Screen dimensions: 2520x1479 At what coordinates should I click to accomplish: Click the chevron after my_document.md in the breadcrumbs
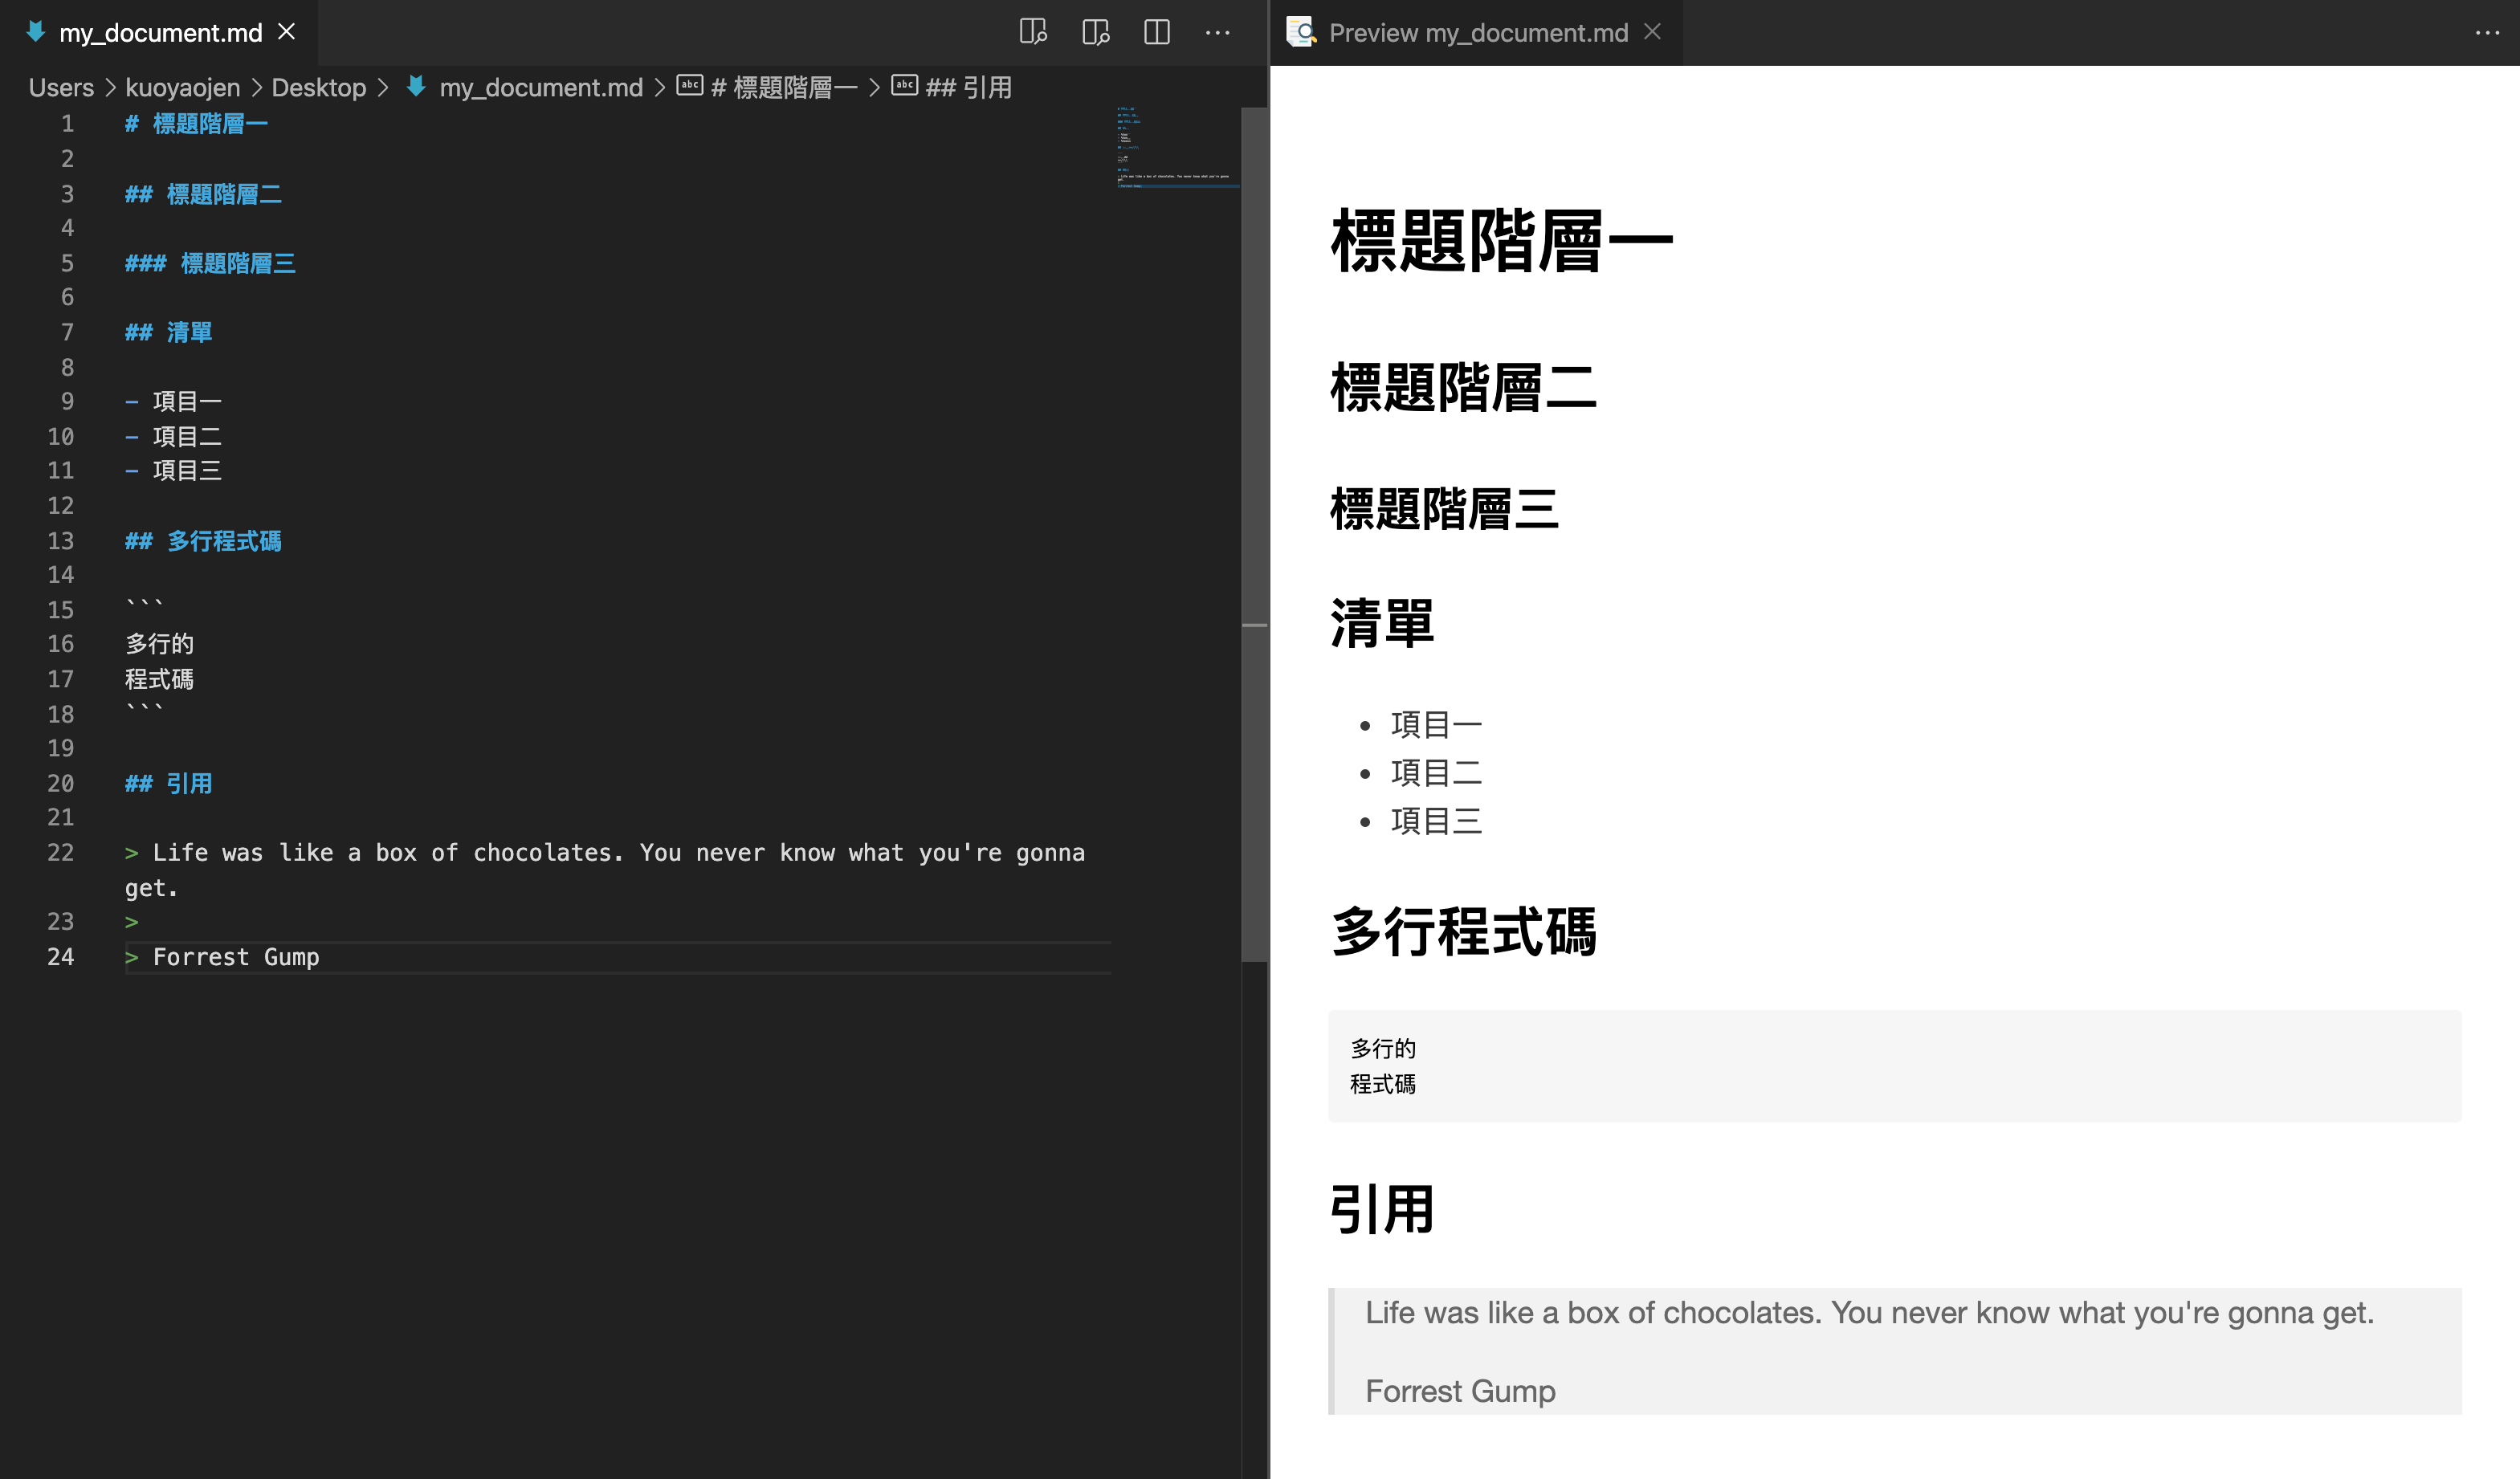pos(660,88)
